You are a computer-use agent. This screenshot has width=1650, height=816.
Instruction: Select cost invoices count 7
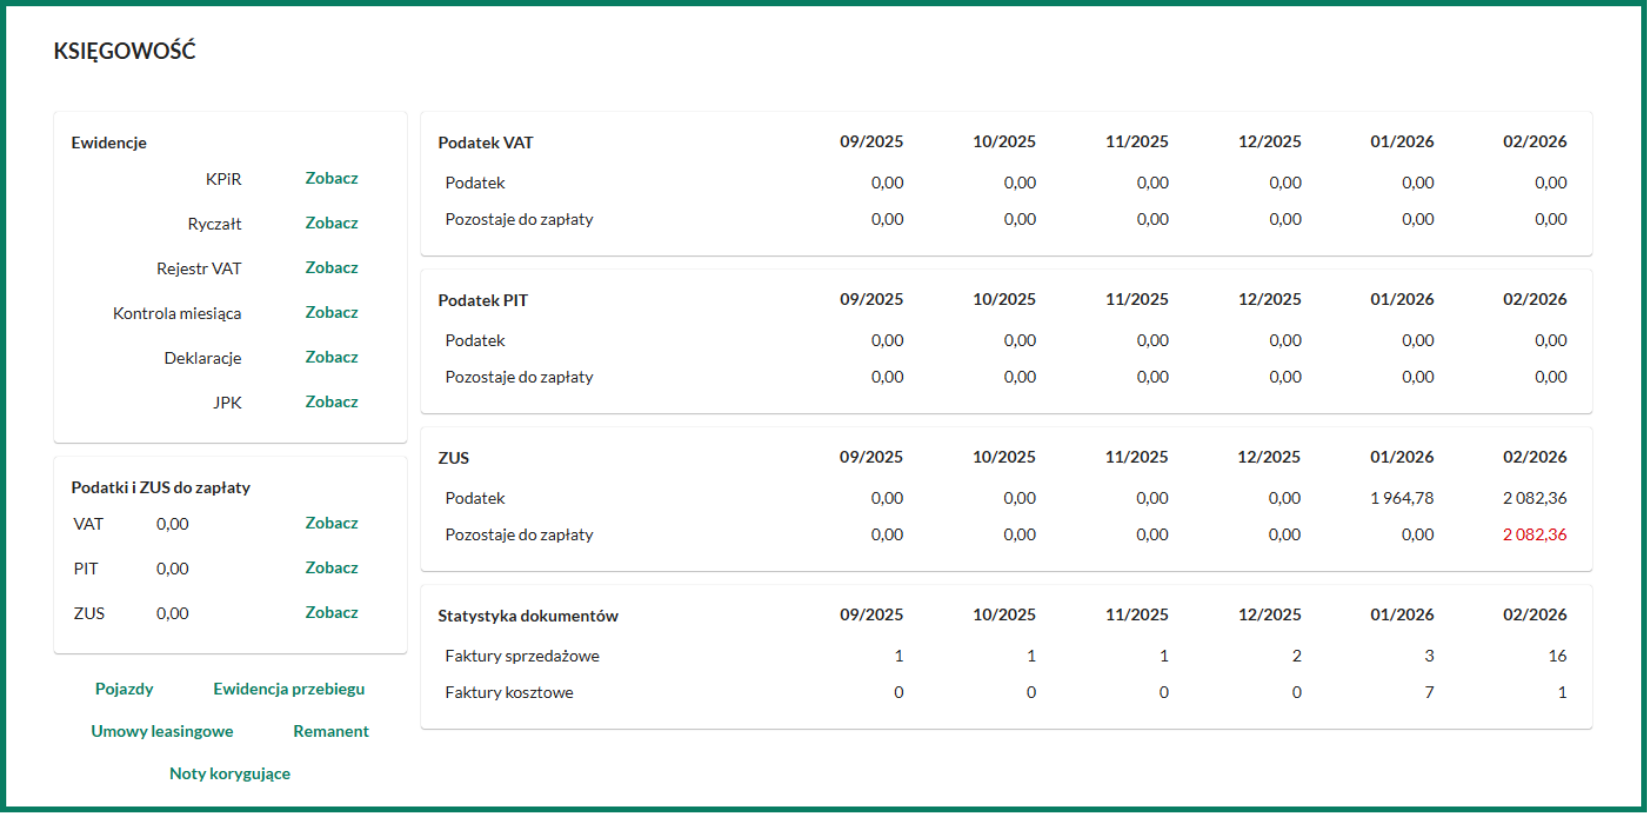click(x=1429, y=693)
